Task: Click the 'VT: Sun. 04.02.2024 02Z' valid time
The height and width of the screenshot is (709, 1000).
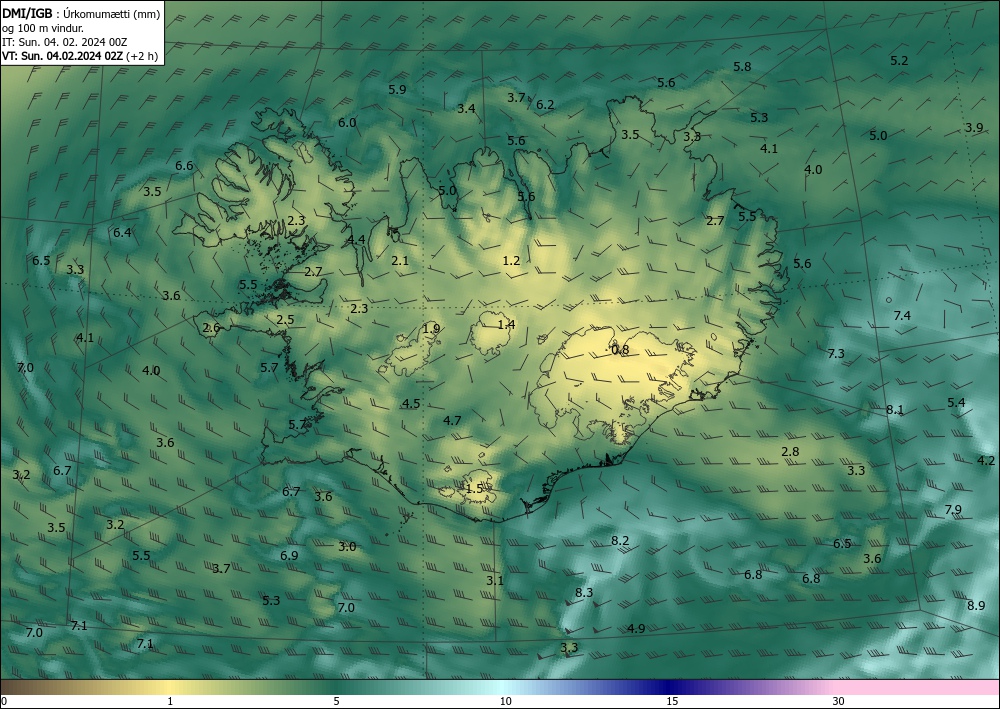Action: 62,56
